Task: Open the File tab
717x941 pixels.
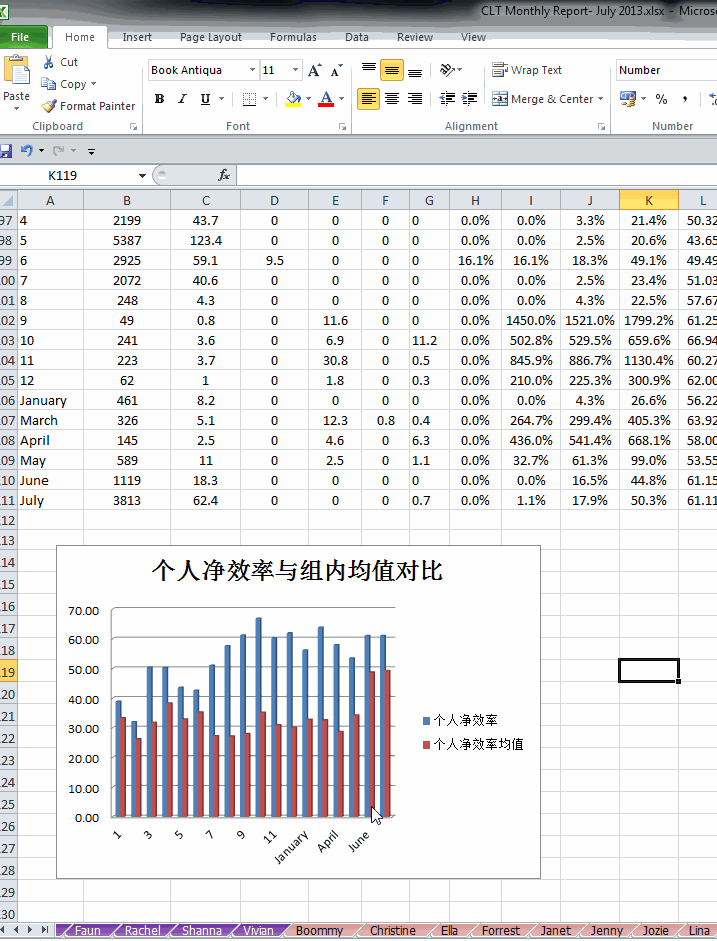Action: click(20, 37)
